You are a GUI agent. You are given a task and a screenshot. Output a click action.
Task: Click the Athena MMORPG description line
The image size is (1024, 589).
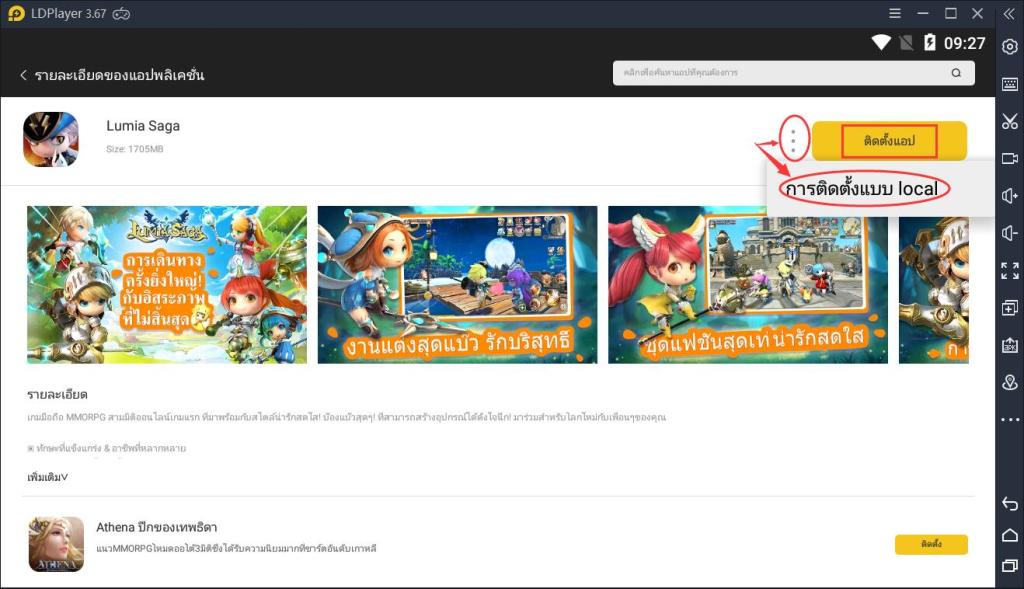click(236, 549)
